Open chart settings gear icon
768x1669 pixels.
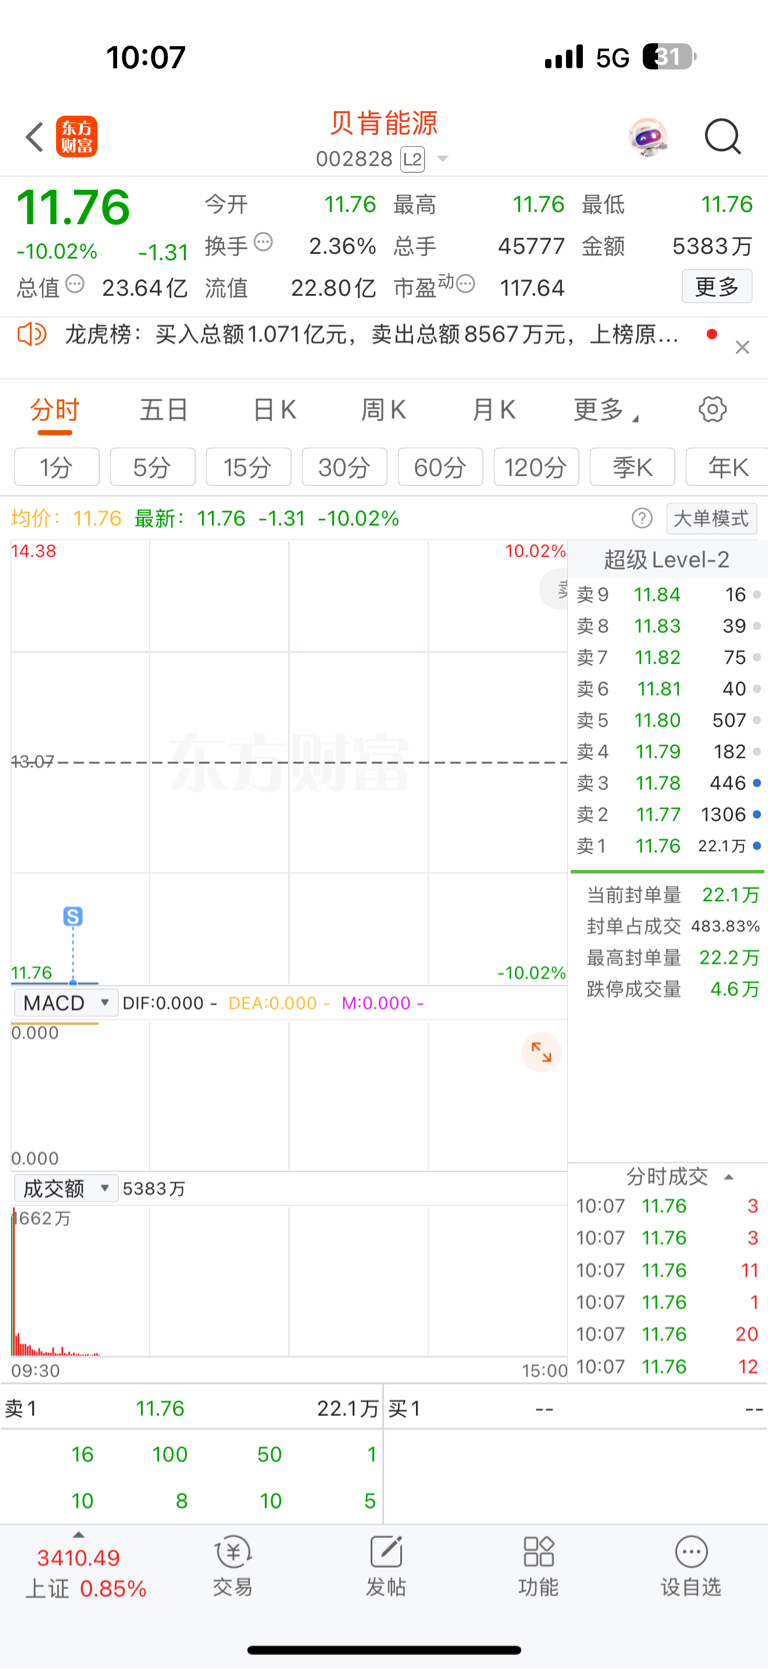[x=712, y=409]
